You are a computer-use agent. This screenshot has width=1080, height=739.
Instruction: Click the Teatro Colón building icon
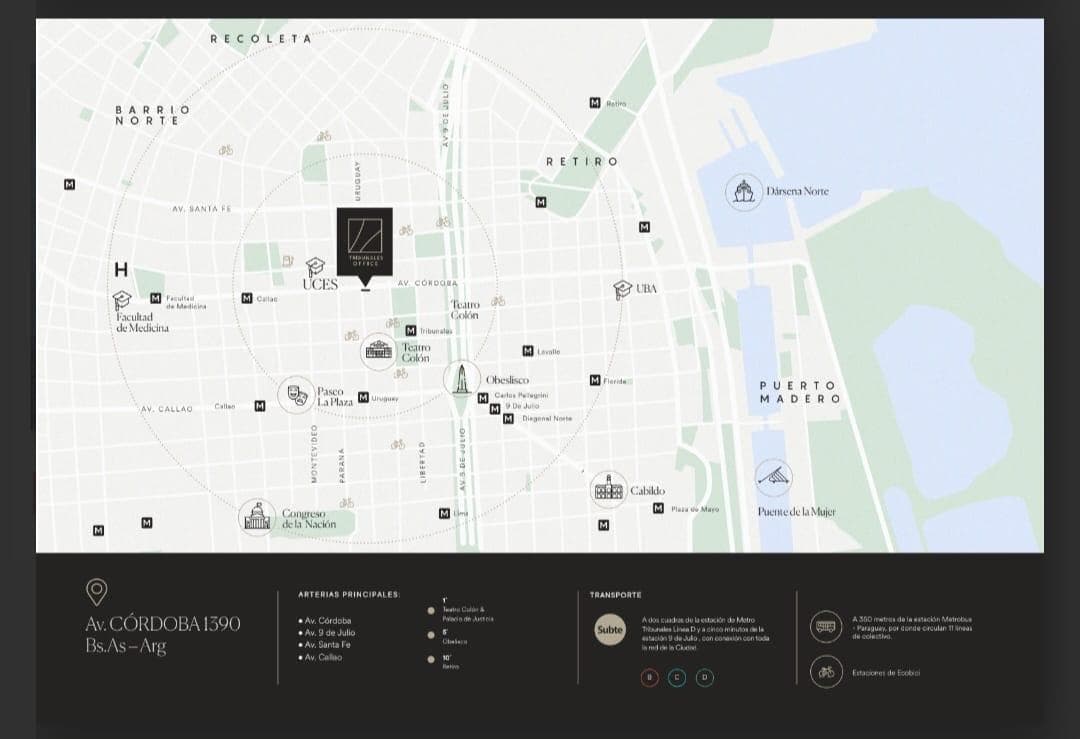pos(379,351)
